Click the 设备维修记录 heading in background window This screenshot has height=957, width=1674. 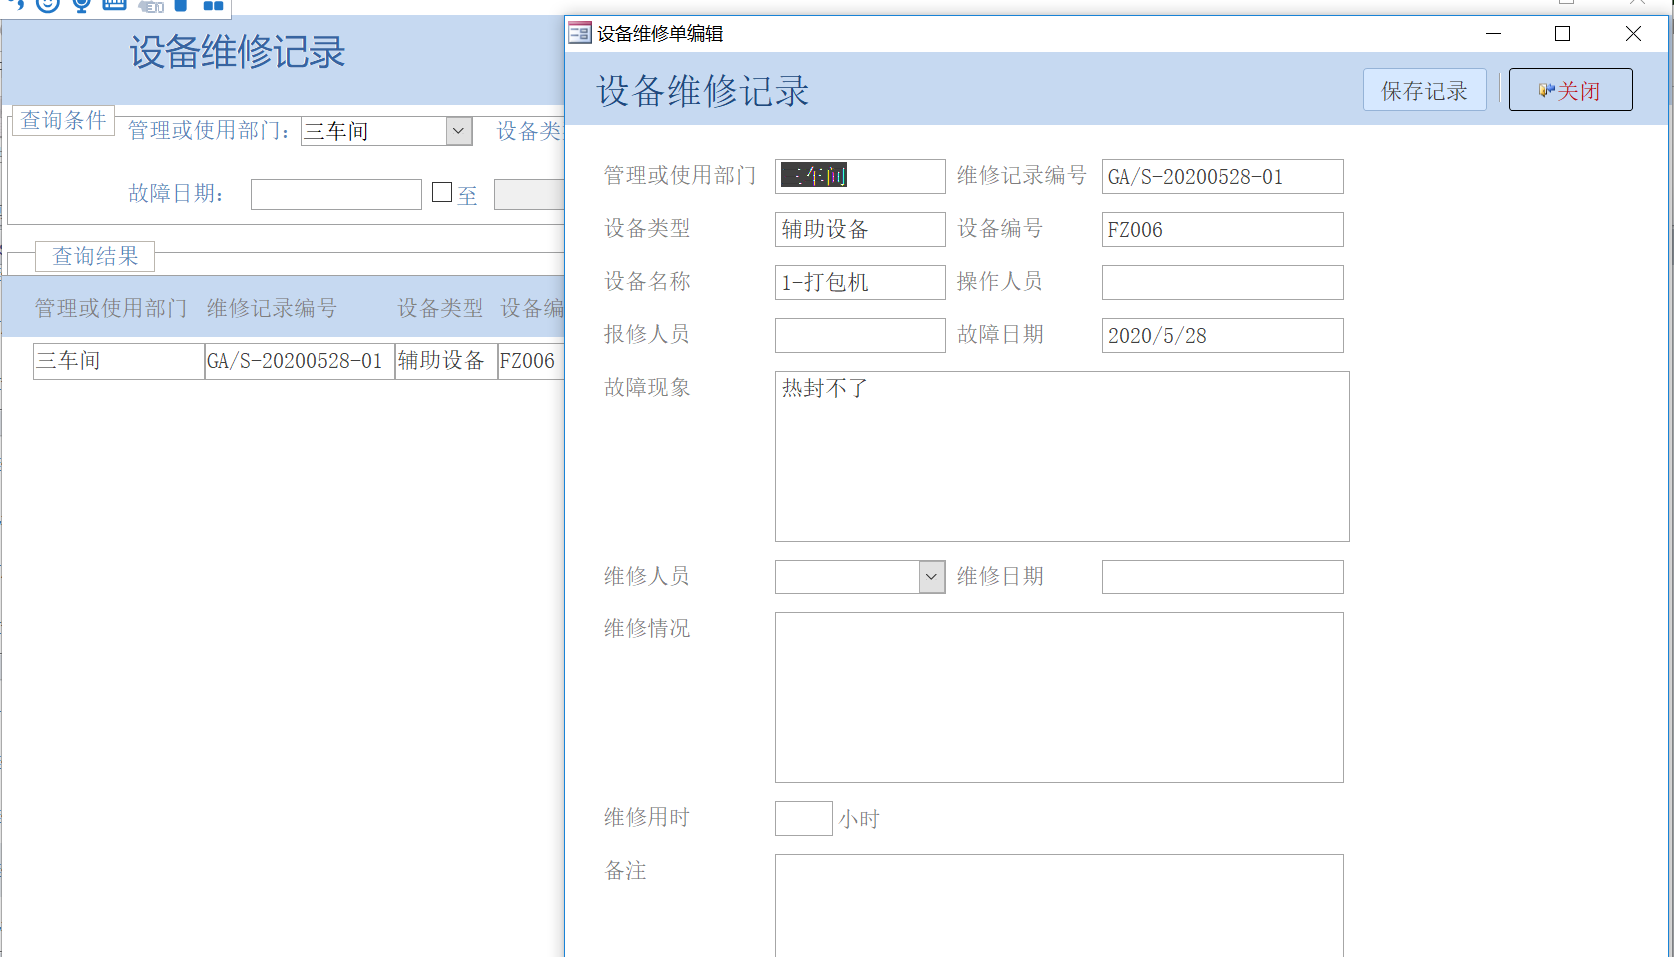point(238,52)
